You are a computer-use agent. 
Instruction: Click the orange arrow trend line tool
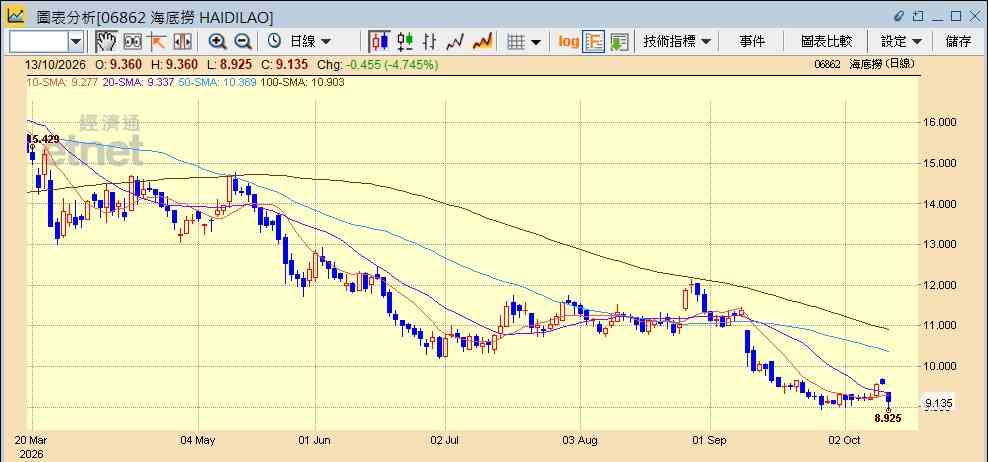point(156,42)
